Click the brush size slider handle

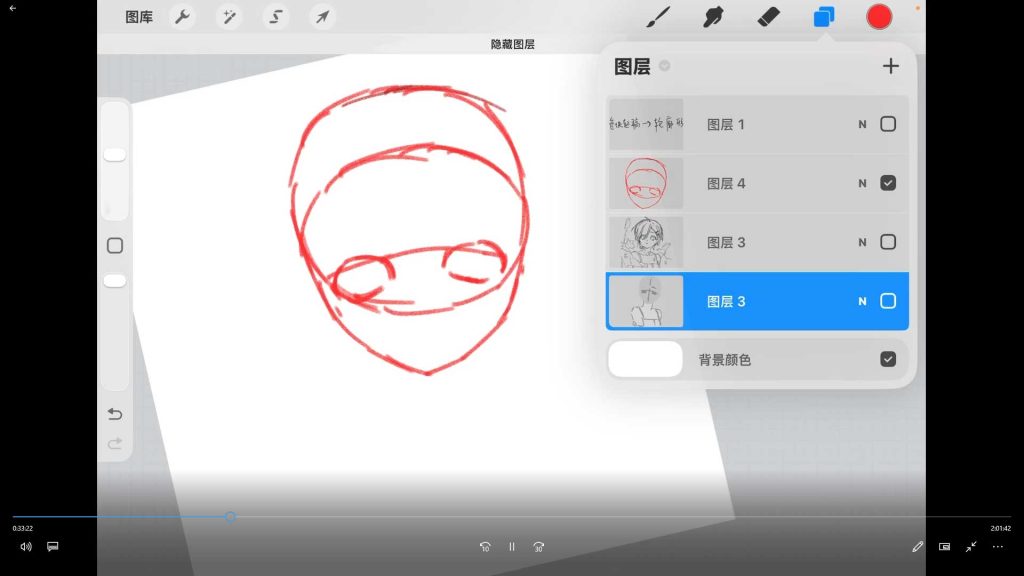(x=115, y=155)
